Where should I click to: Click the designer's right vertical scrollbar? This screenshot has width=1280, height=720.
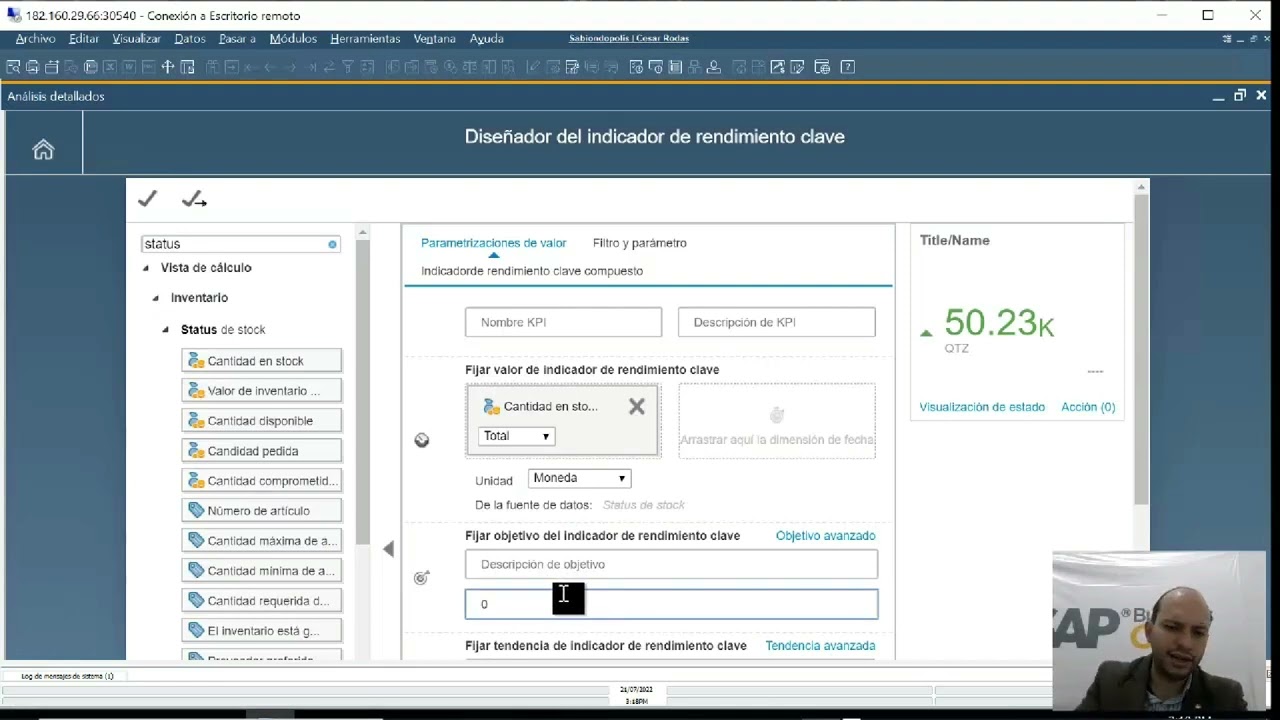tap(1141, 350)
